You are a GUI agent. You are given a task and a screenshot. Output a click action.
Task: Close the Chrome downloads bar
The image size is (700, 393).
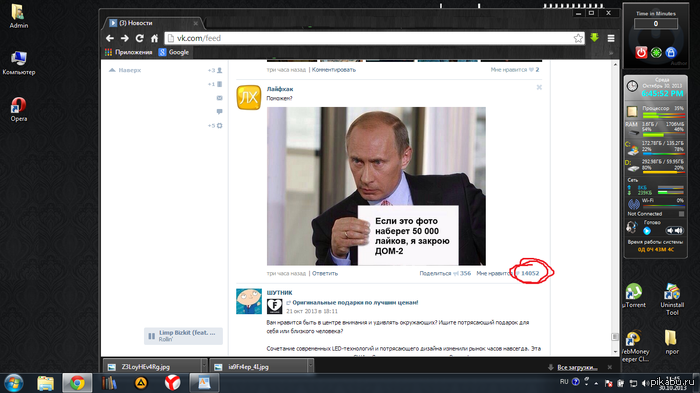point(610,367)
